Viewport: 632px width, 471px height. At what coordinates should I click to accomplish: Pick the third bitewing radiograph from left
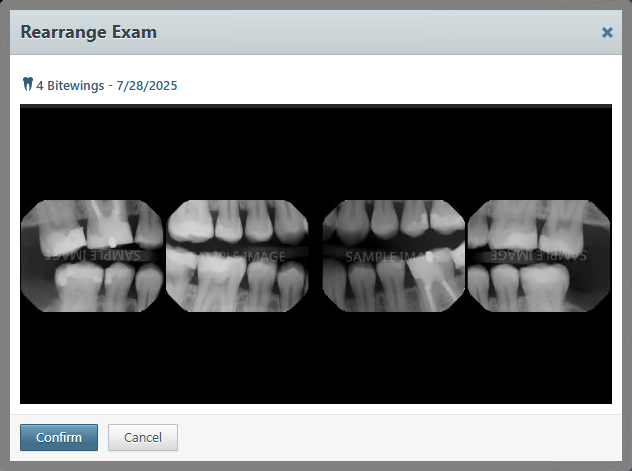(394, 256)
